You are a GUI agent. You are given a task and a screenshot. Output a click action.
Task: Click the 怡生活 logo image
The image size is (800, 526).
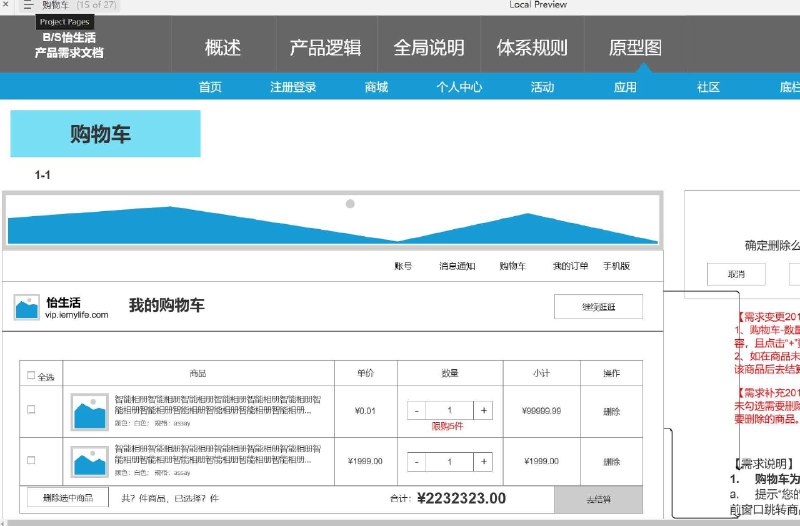26,307
